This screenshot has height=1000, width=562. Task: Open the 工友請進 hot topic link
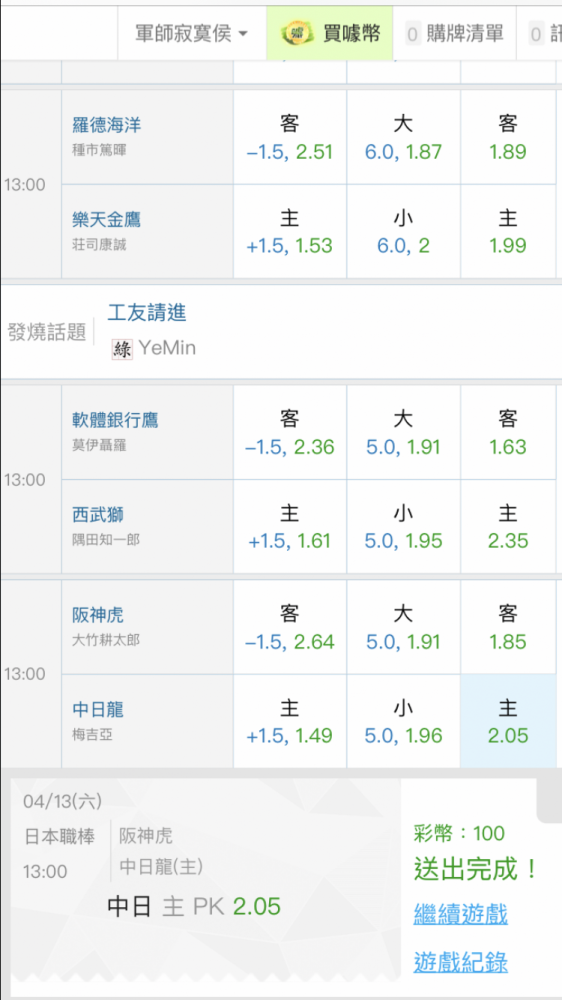(147, 312)
